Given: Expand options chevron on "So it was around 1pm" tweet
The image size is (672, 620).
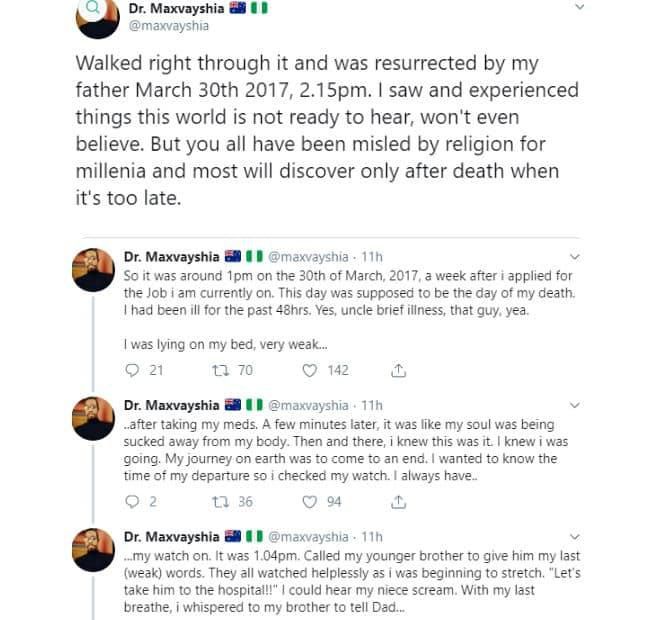Looking at the screenshot, I should pyautogui.click(x=573, y=255).
